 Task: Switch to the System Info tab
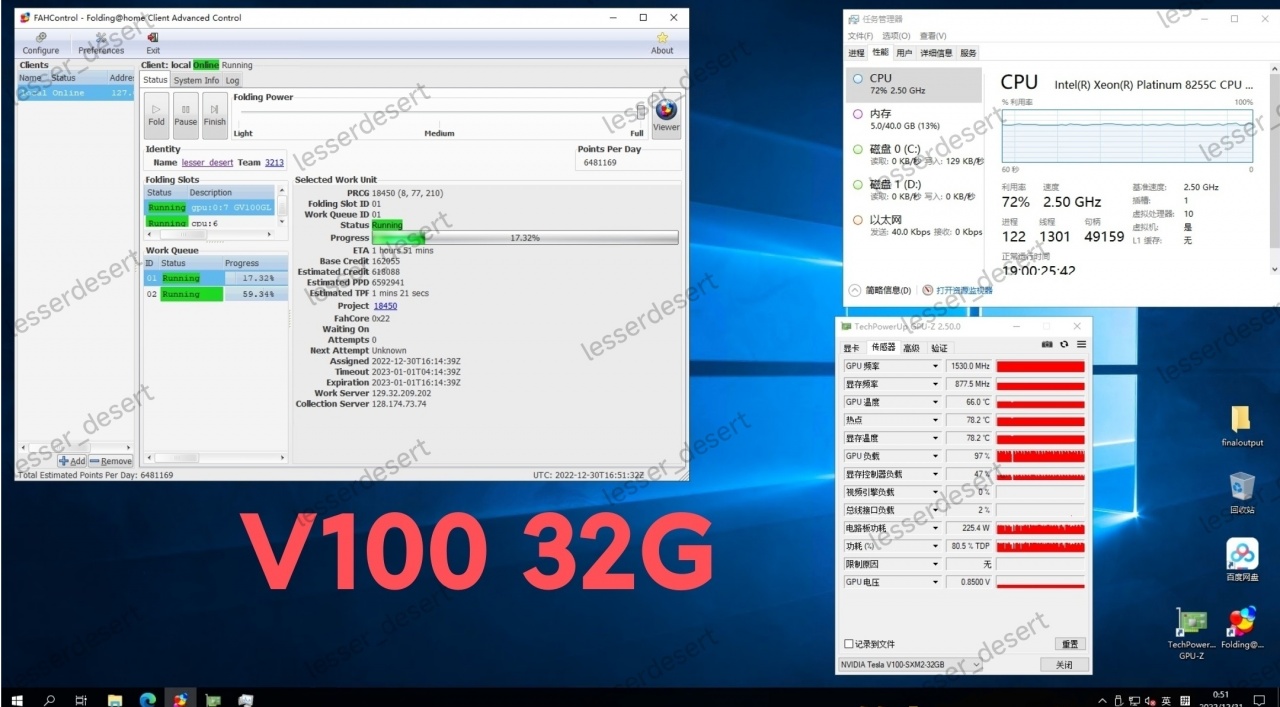click(x=196, y=80)
